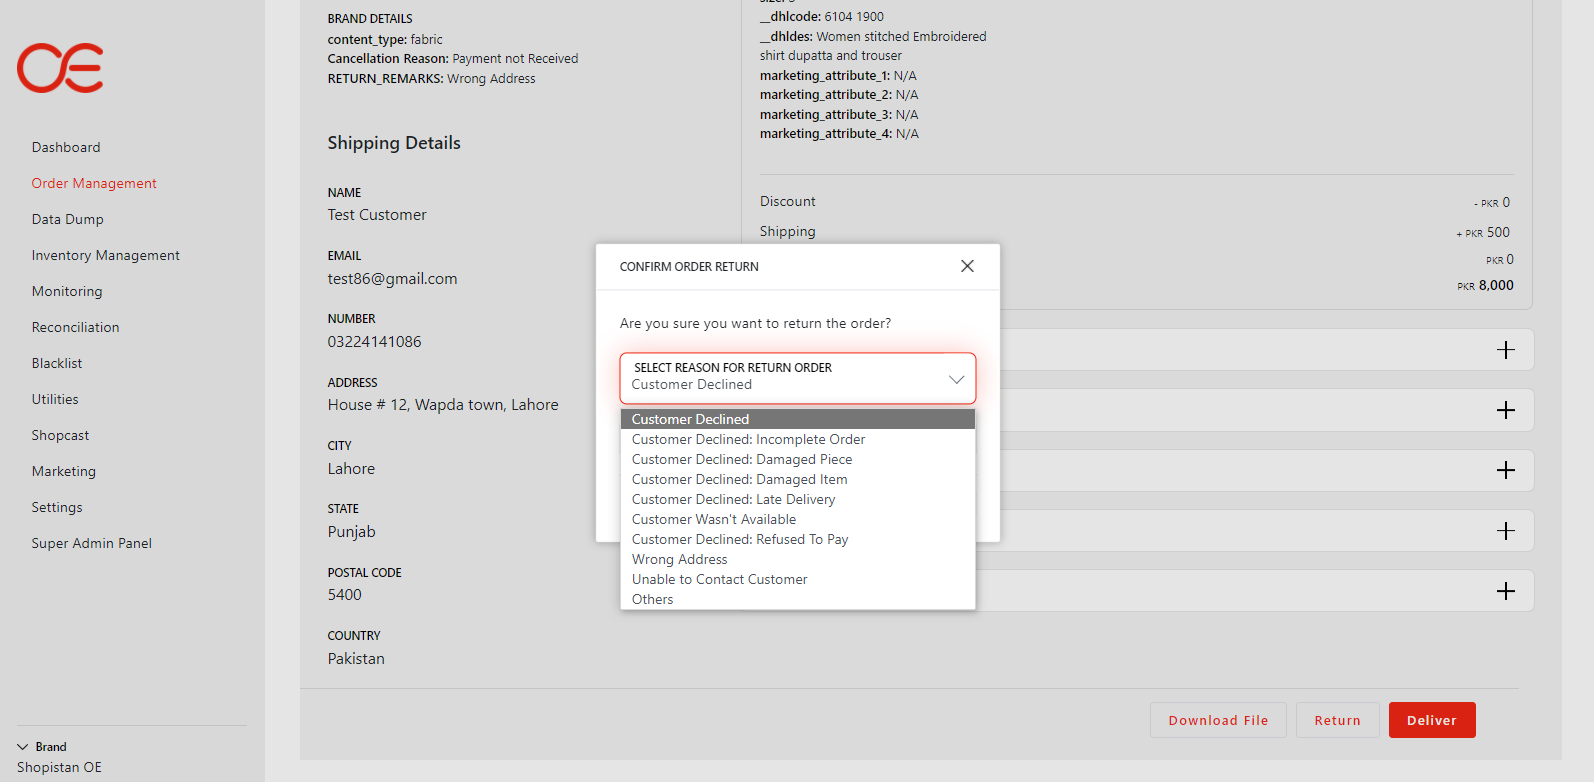Select 'Others' from reason list

tap(652, 599)
